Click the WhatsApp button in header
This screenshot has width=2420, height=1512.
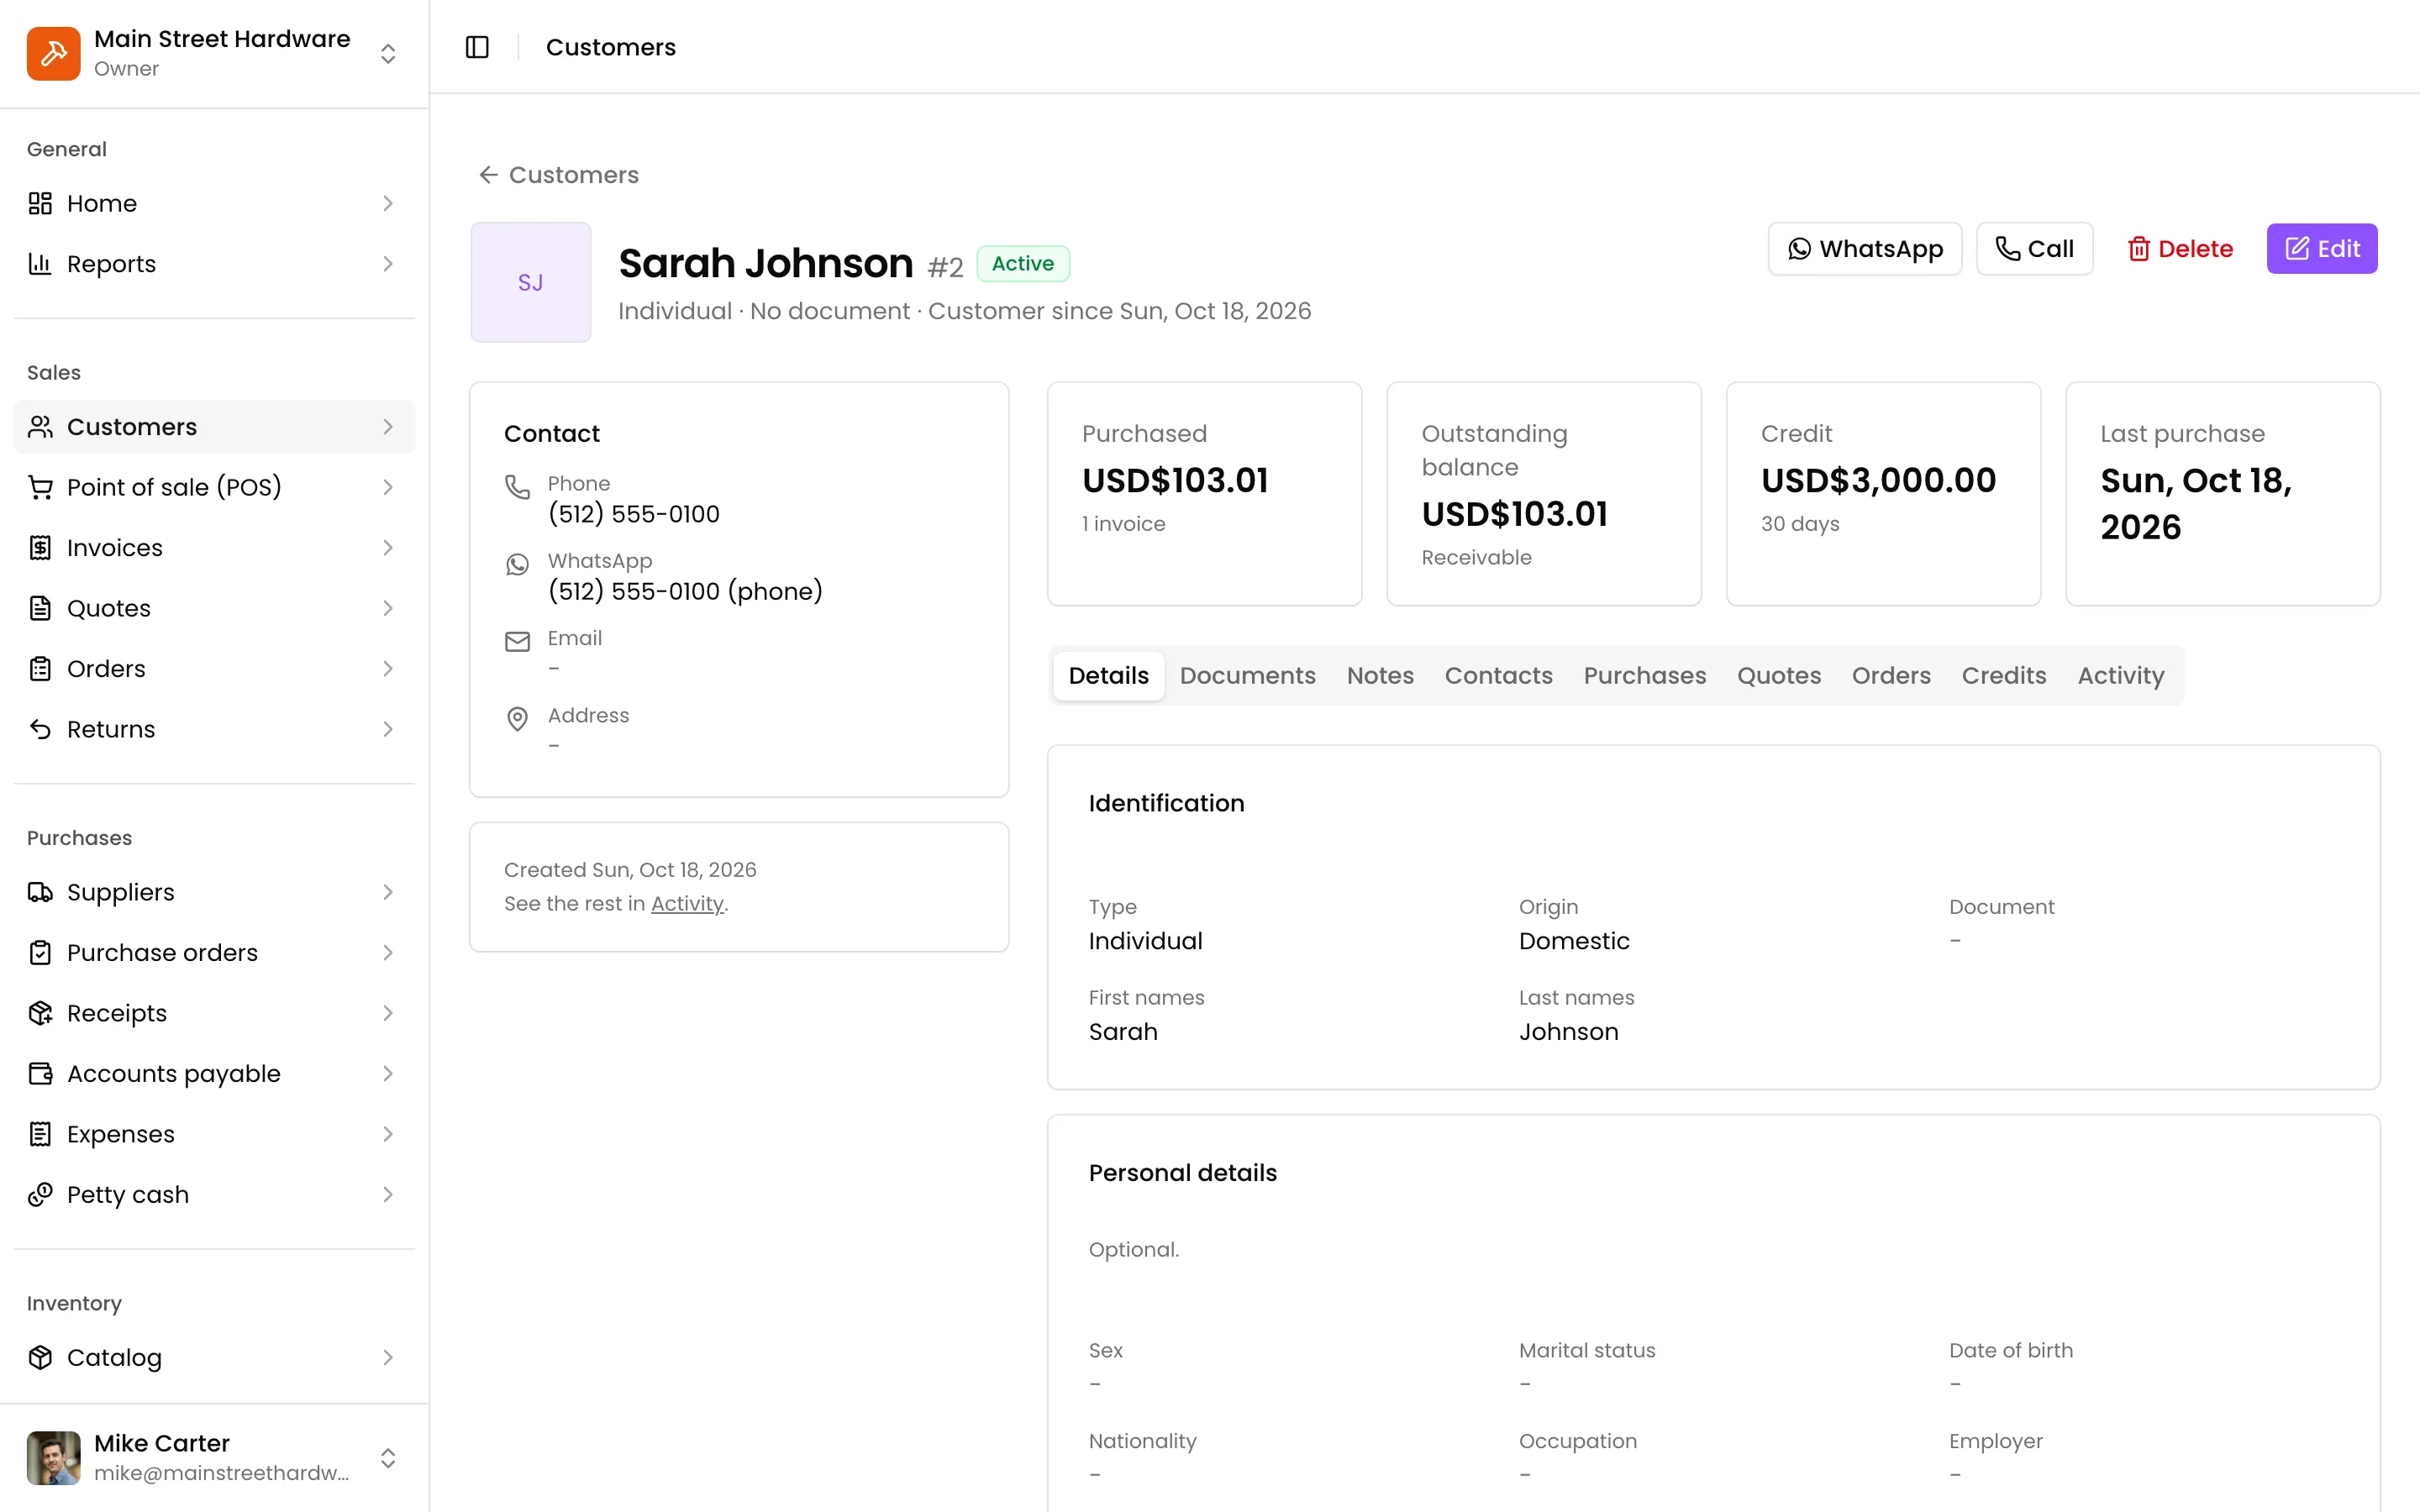click(1865, 249)
